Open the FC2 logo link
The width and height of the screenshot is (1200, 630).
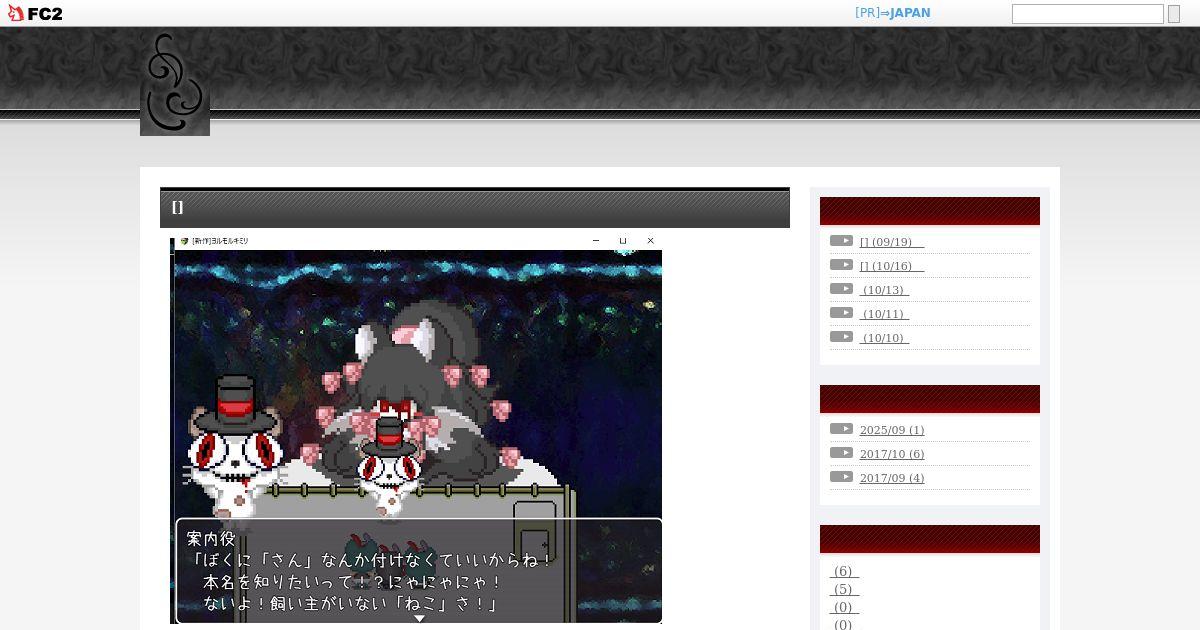click(35, 13)
